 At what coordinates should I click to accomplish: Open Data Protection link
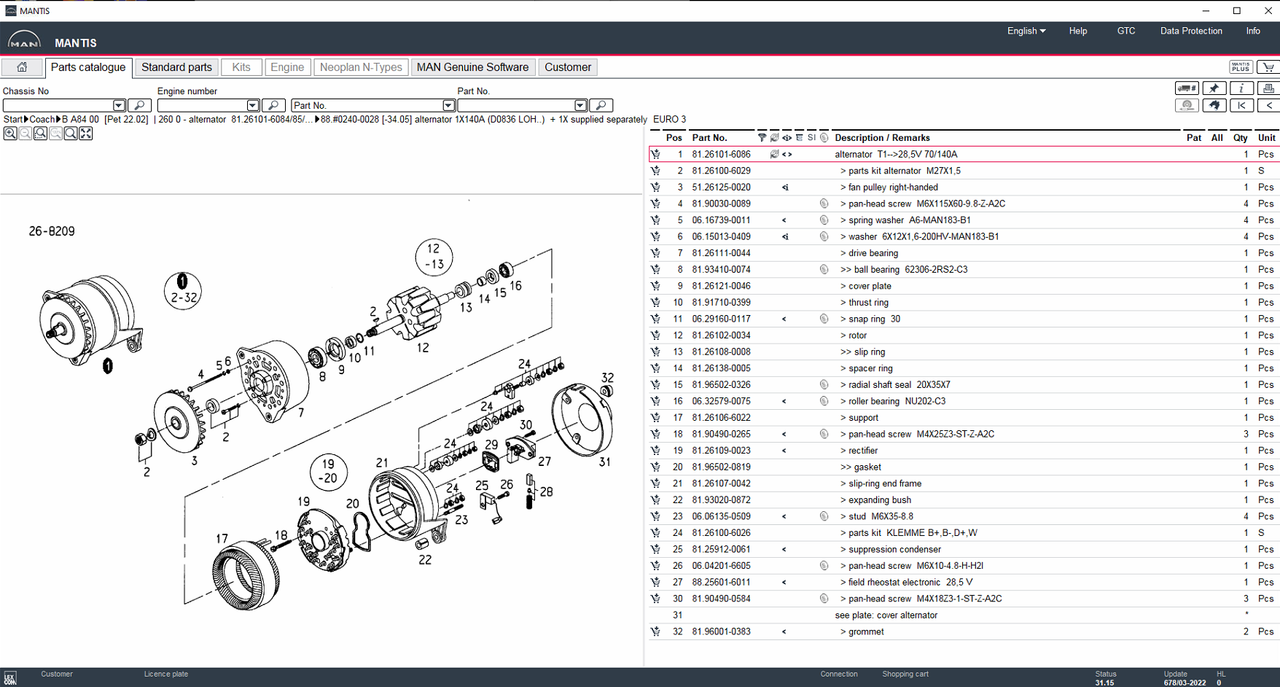[1191, 31]
